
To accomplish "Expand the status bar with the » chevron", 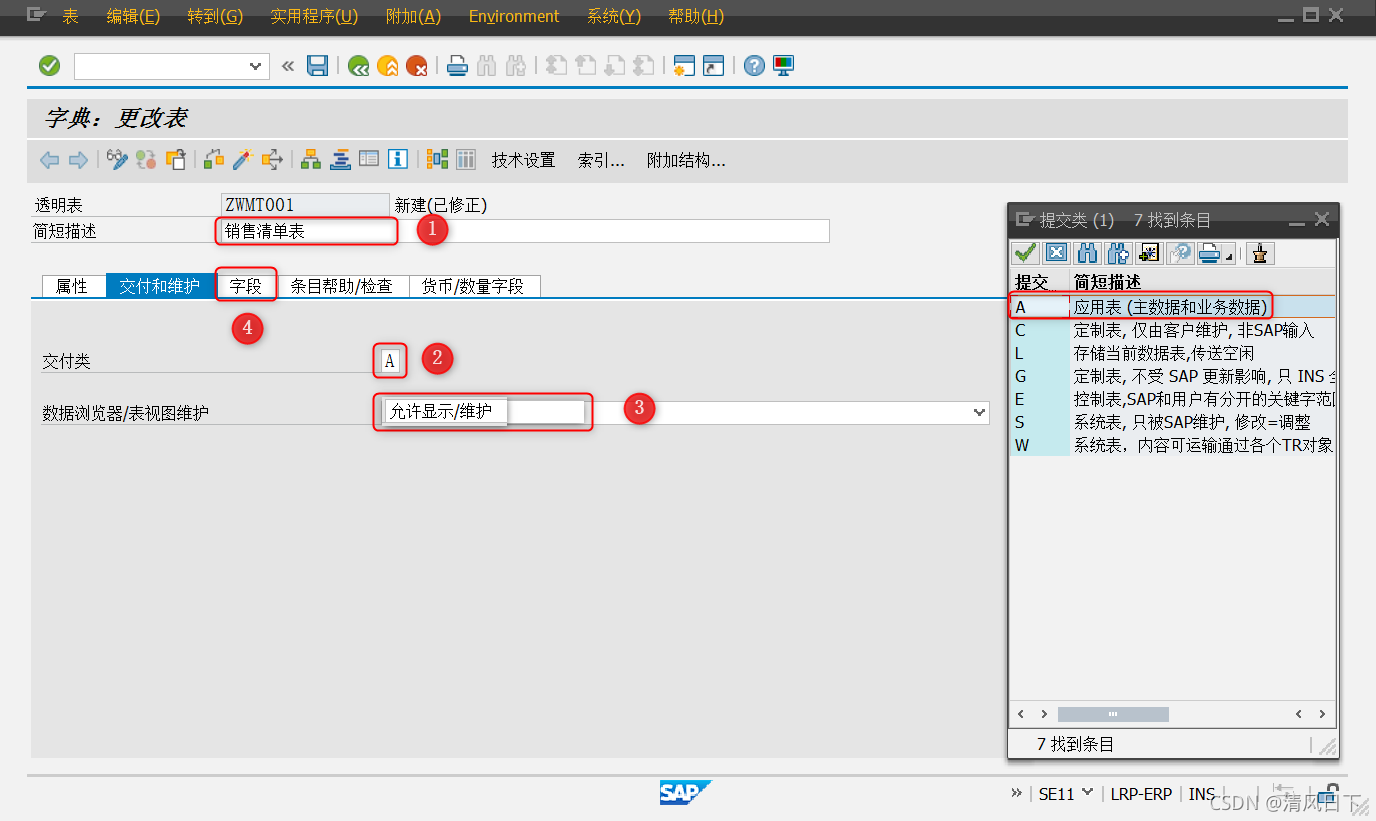I will click(x=1017, y=793).
